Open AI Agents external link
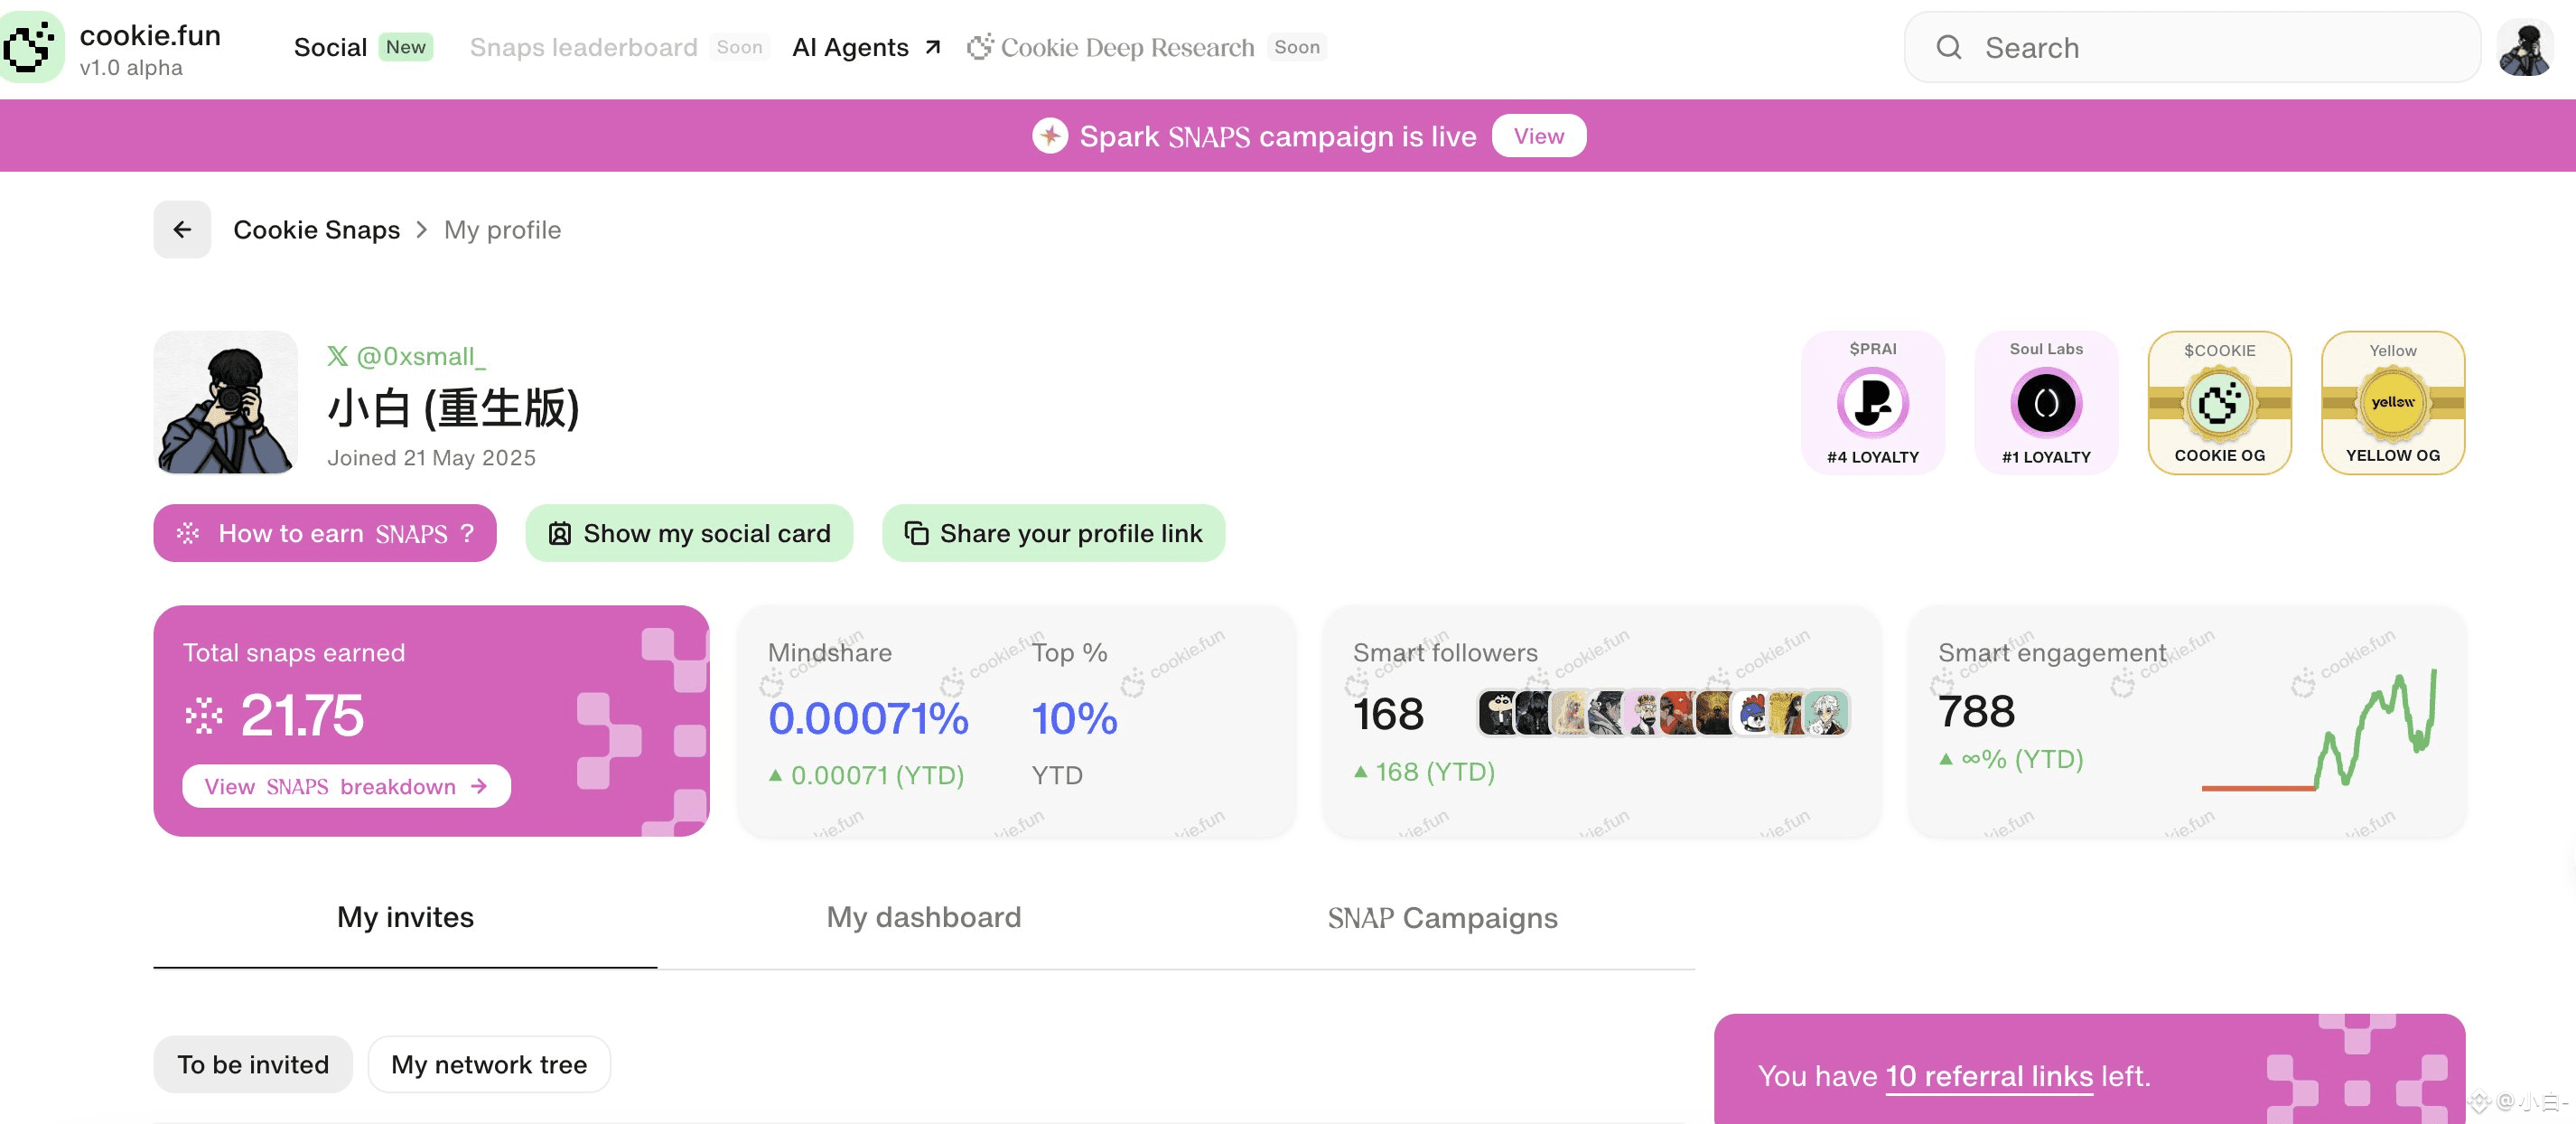Image resolution: width=2576 pixels, height=1124 pixels. click(x=866, y=47)
